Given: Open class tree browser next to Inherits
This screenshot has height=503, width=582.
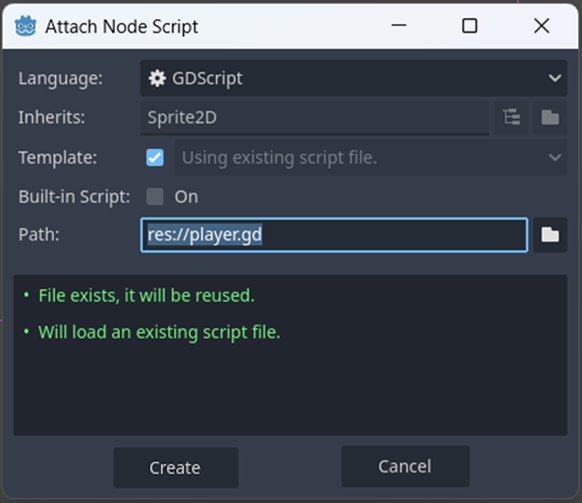Looking at the screenshot, I should click(511, 117).
